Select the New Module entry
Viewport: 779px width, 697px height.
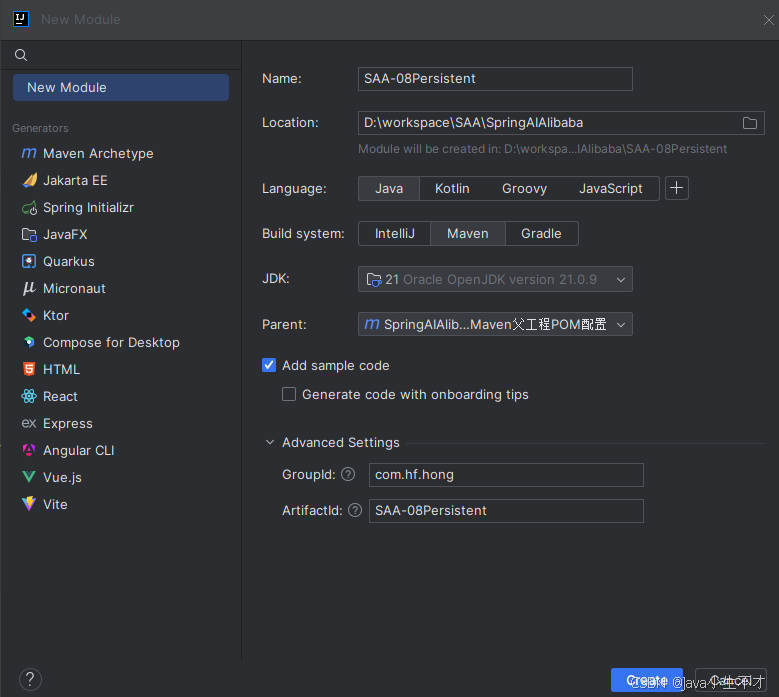121,87
